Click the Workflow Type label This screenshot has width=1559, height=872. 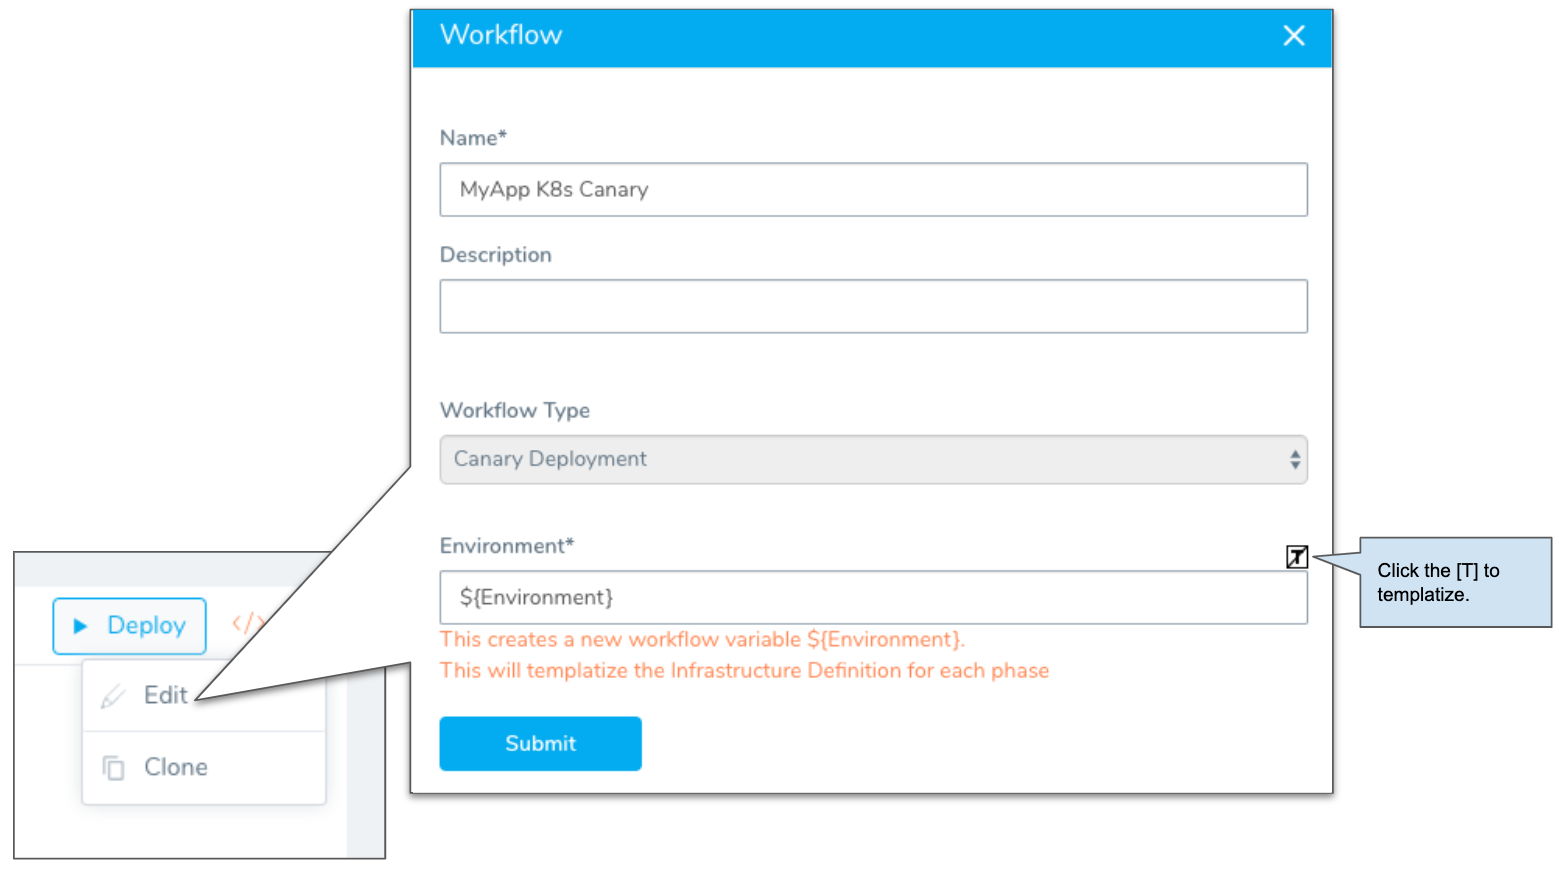coord(515,410)
